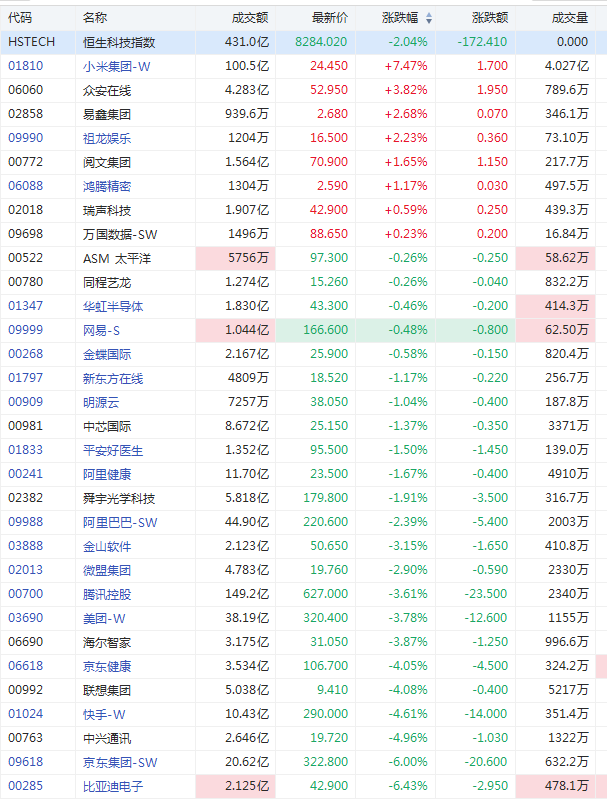Open stock link 微盟集团
The height and width of the screenshot is (808, 607).
click(x=107, y=570)
